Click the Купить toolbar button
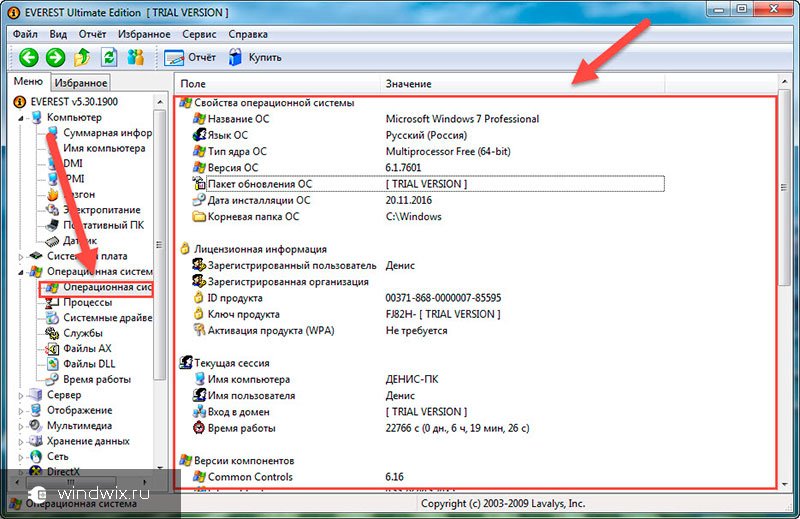Viewport: 800px width, 519px height. [x=255, y=57]
